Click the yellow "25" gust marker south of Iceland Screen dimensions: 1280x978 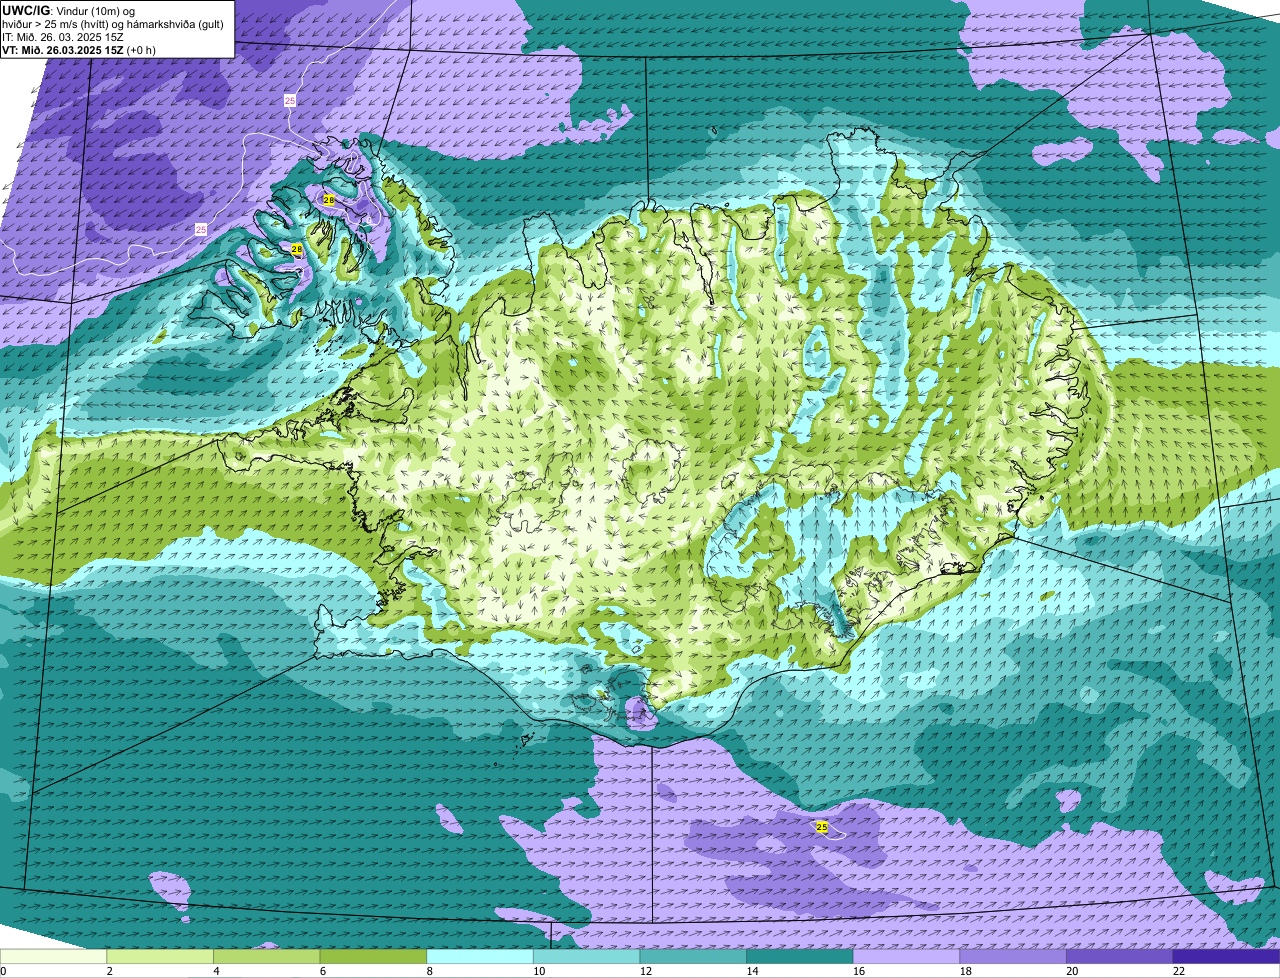point(822,827)
